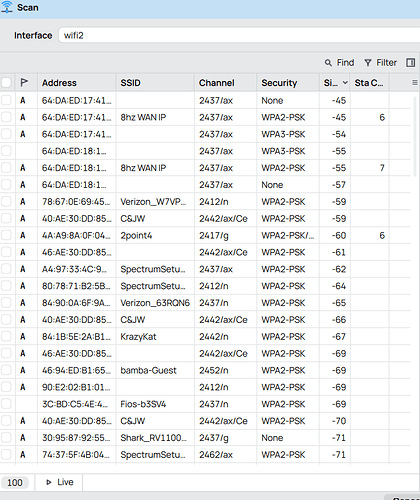Click the Find magnifier icon

(328, 63)
